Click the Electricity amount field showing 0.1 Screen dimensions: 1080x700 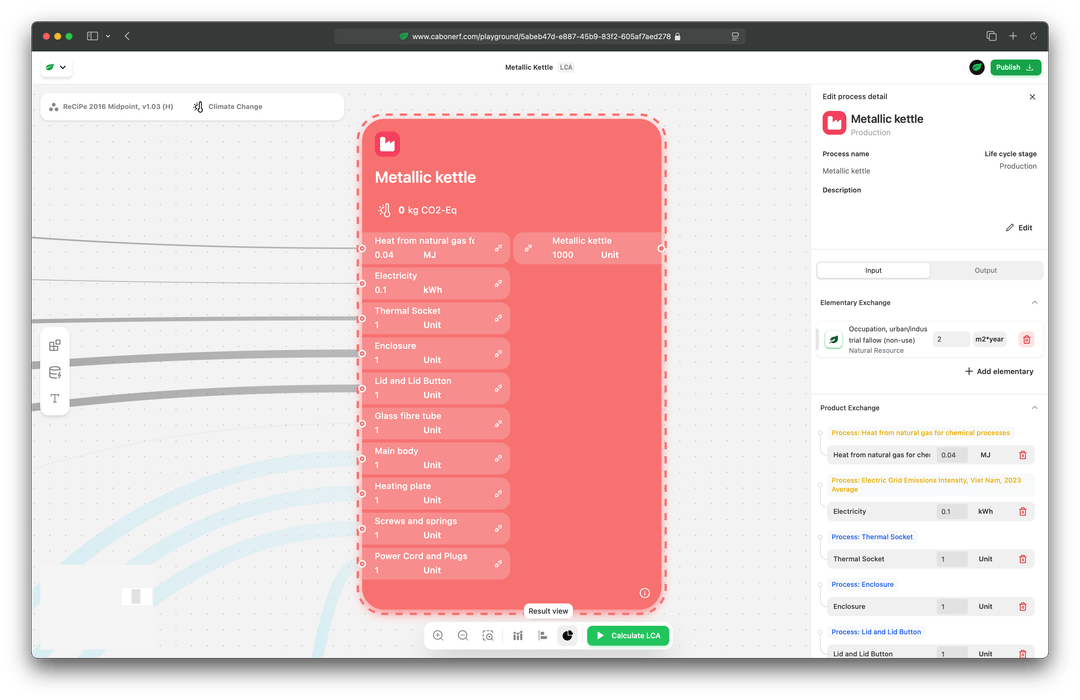[x=952, y=511]
